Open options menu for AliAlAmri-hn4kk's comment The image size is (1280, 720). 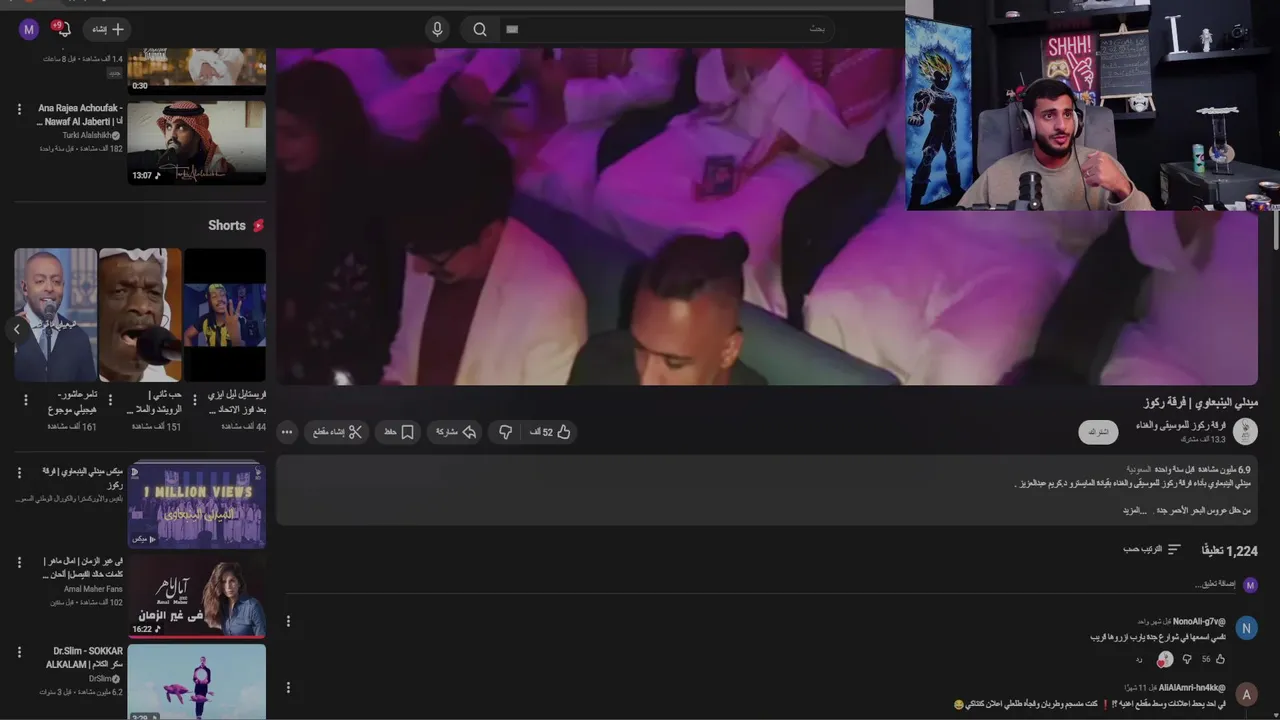[x=288, y=687]
